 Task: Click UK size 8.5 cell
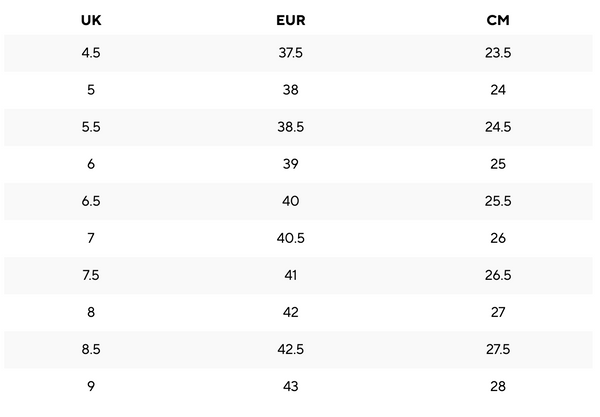coord(91,349)
